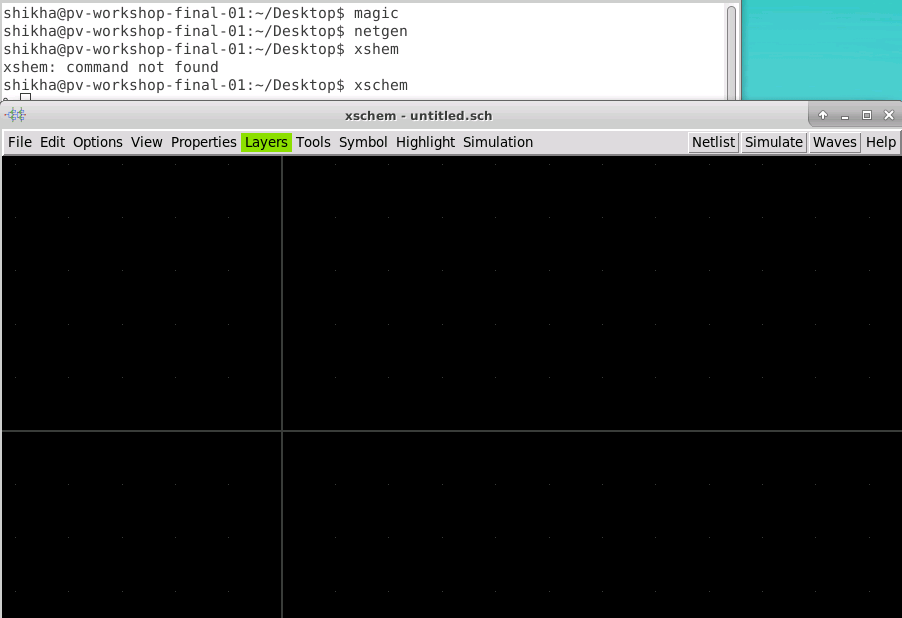This screenshot has height=618, width=902.
Task: Click the xschem - untitled.sch title bar
Action: click(x=420, y=114)
